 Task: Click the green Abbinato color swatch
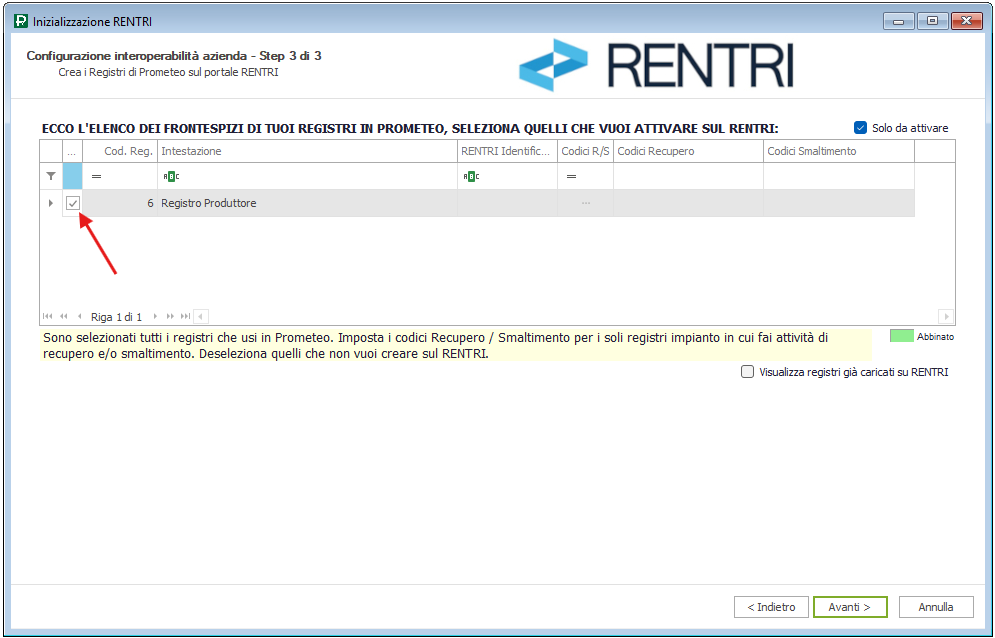tap(901, 336)
